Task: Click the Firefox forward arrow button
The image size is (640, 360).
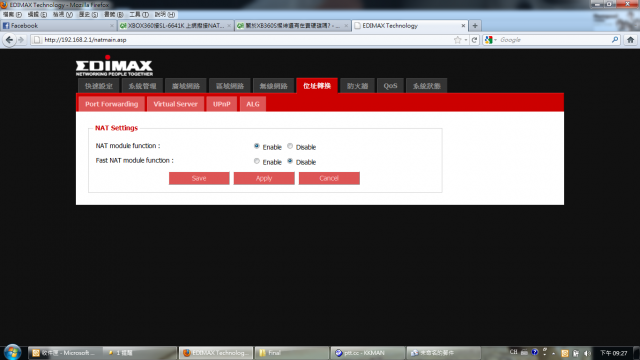Action: pos(21,40)
